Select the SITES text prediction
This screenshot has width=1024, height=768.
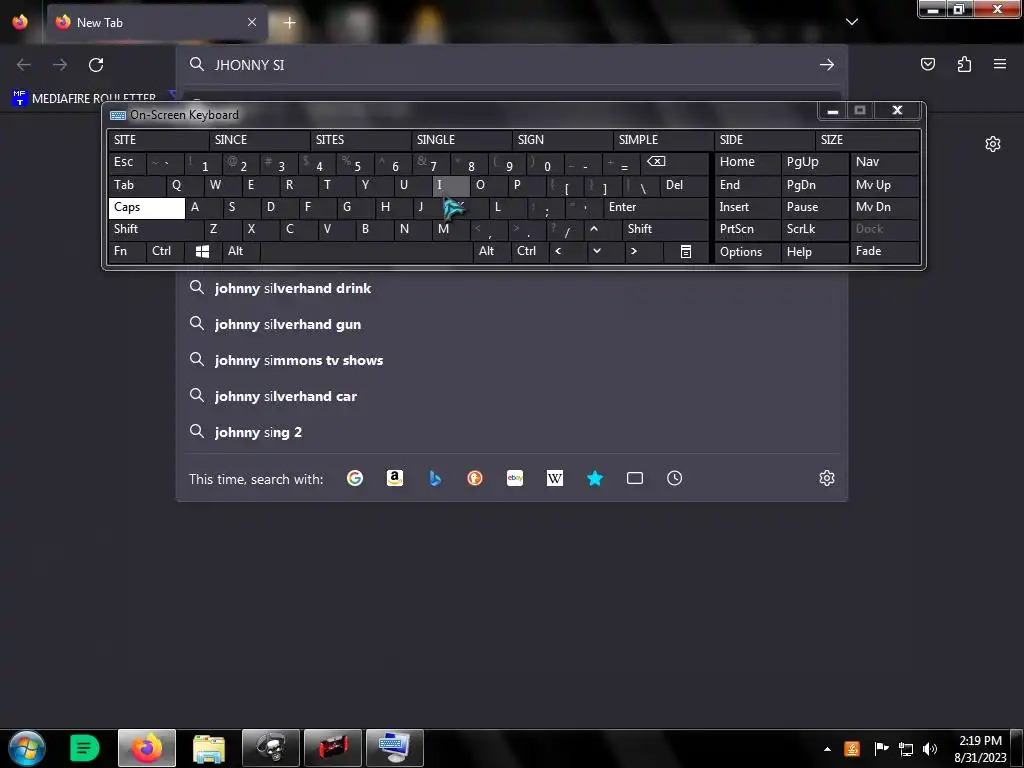(360, 140)
